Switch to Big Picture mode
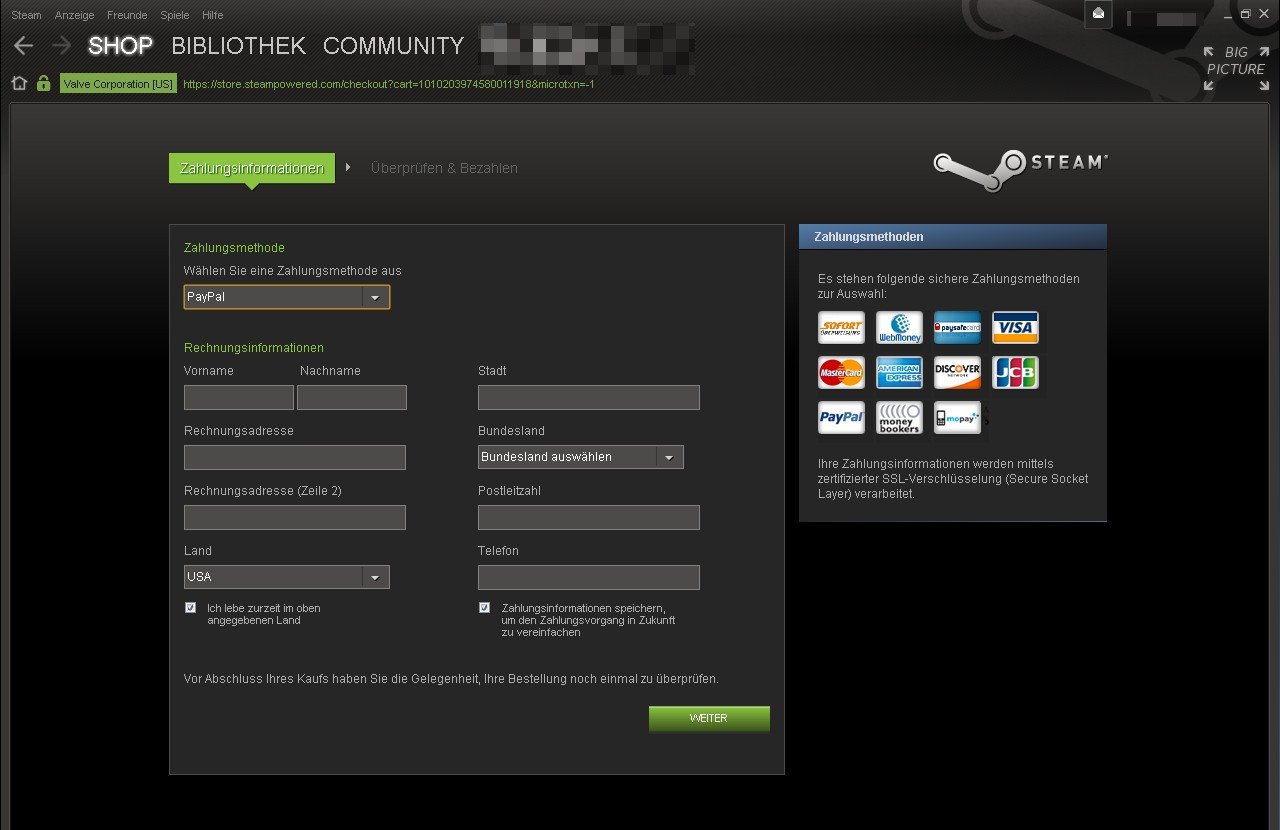Image resolution: width=1280 pixels, height=830 pixels. [1235, 69]
